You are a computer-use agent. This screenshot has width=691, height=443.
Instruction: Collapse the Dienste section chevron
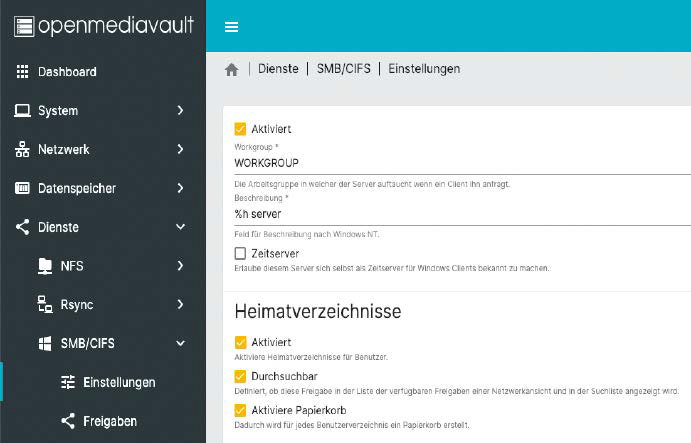coord(180,227)
